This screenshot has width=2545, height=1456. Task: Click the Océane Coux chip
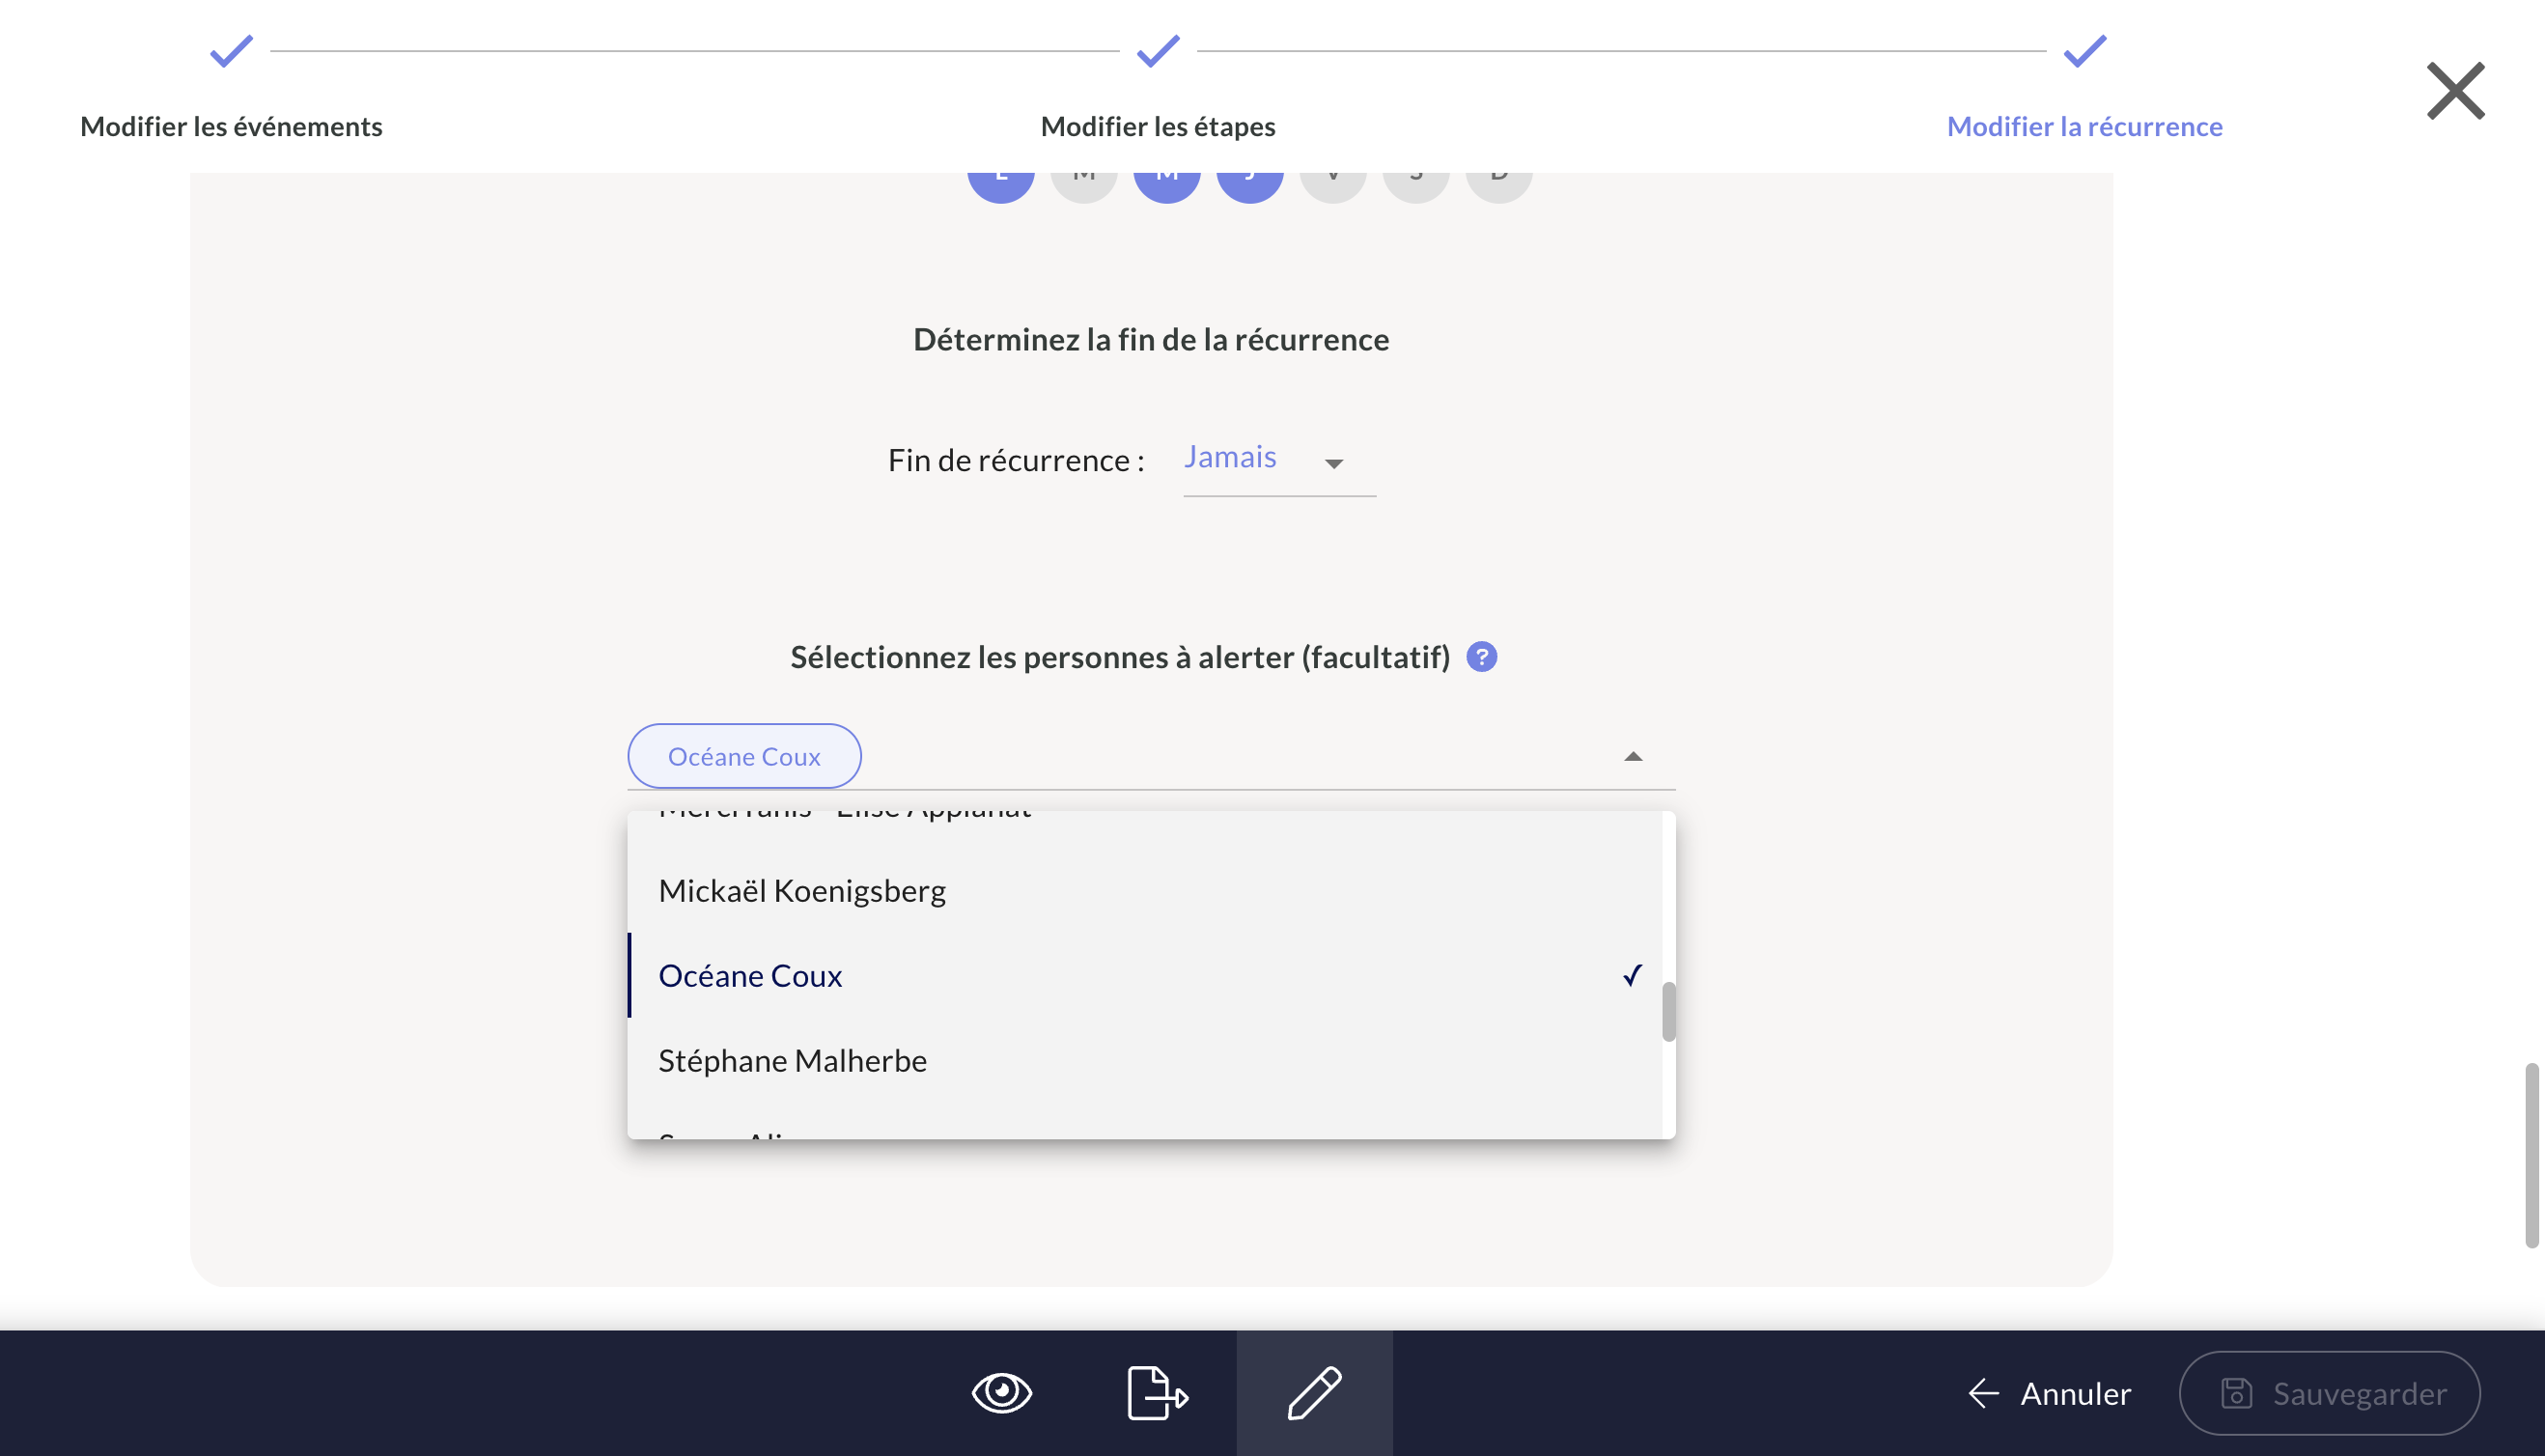(744, 757)
